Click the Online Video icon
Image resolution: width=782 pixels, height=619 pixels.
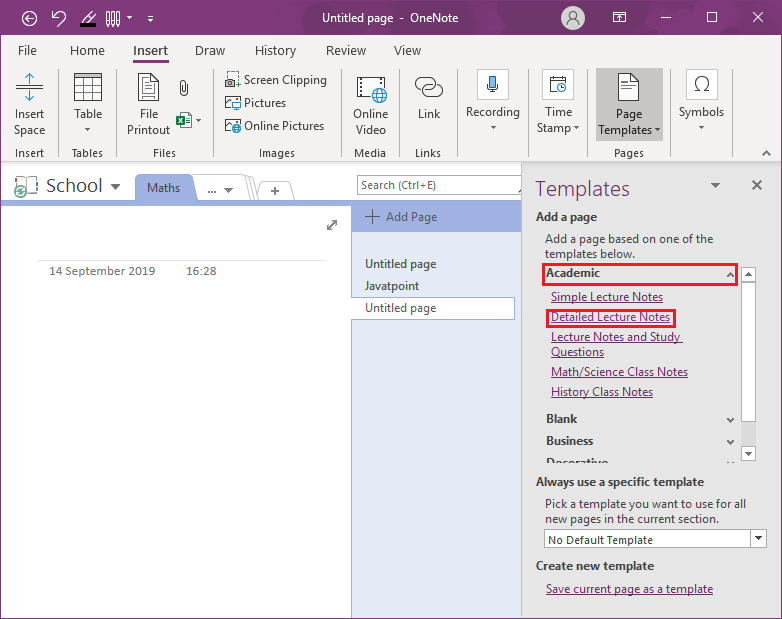coord(372,88)
